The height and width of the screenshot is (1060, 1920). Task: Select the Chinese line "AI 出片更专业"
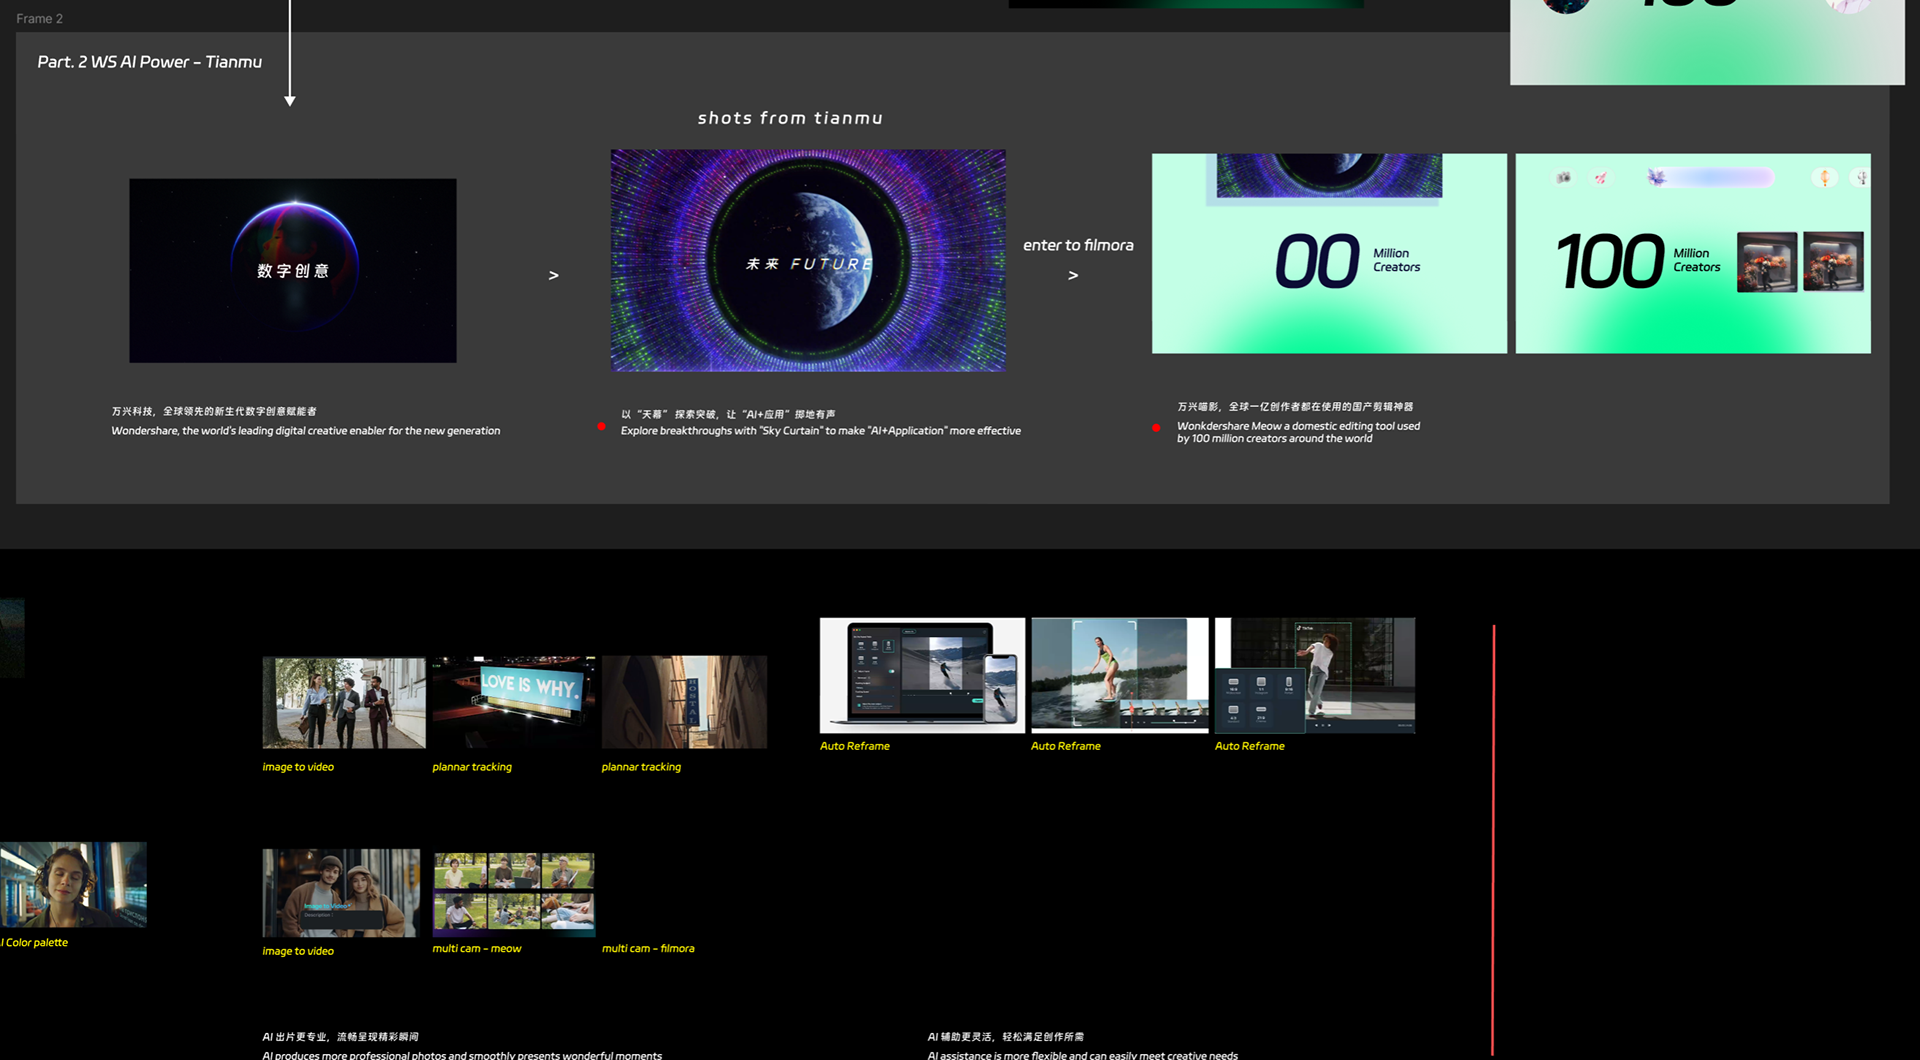[x=341, y=1037]
